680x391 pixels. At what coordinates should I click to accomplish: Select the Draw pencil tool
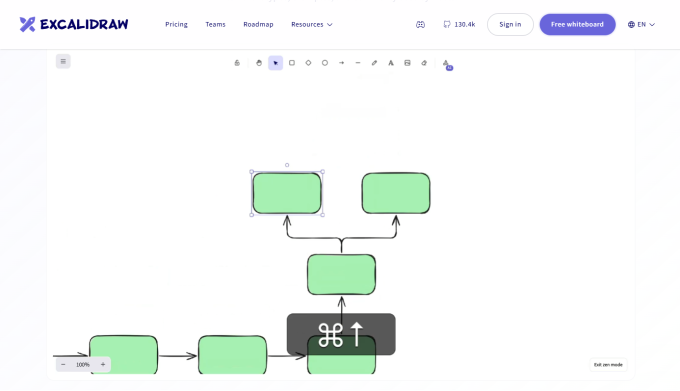(374, 63)
